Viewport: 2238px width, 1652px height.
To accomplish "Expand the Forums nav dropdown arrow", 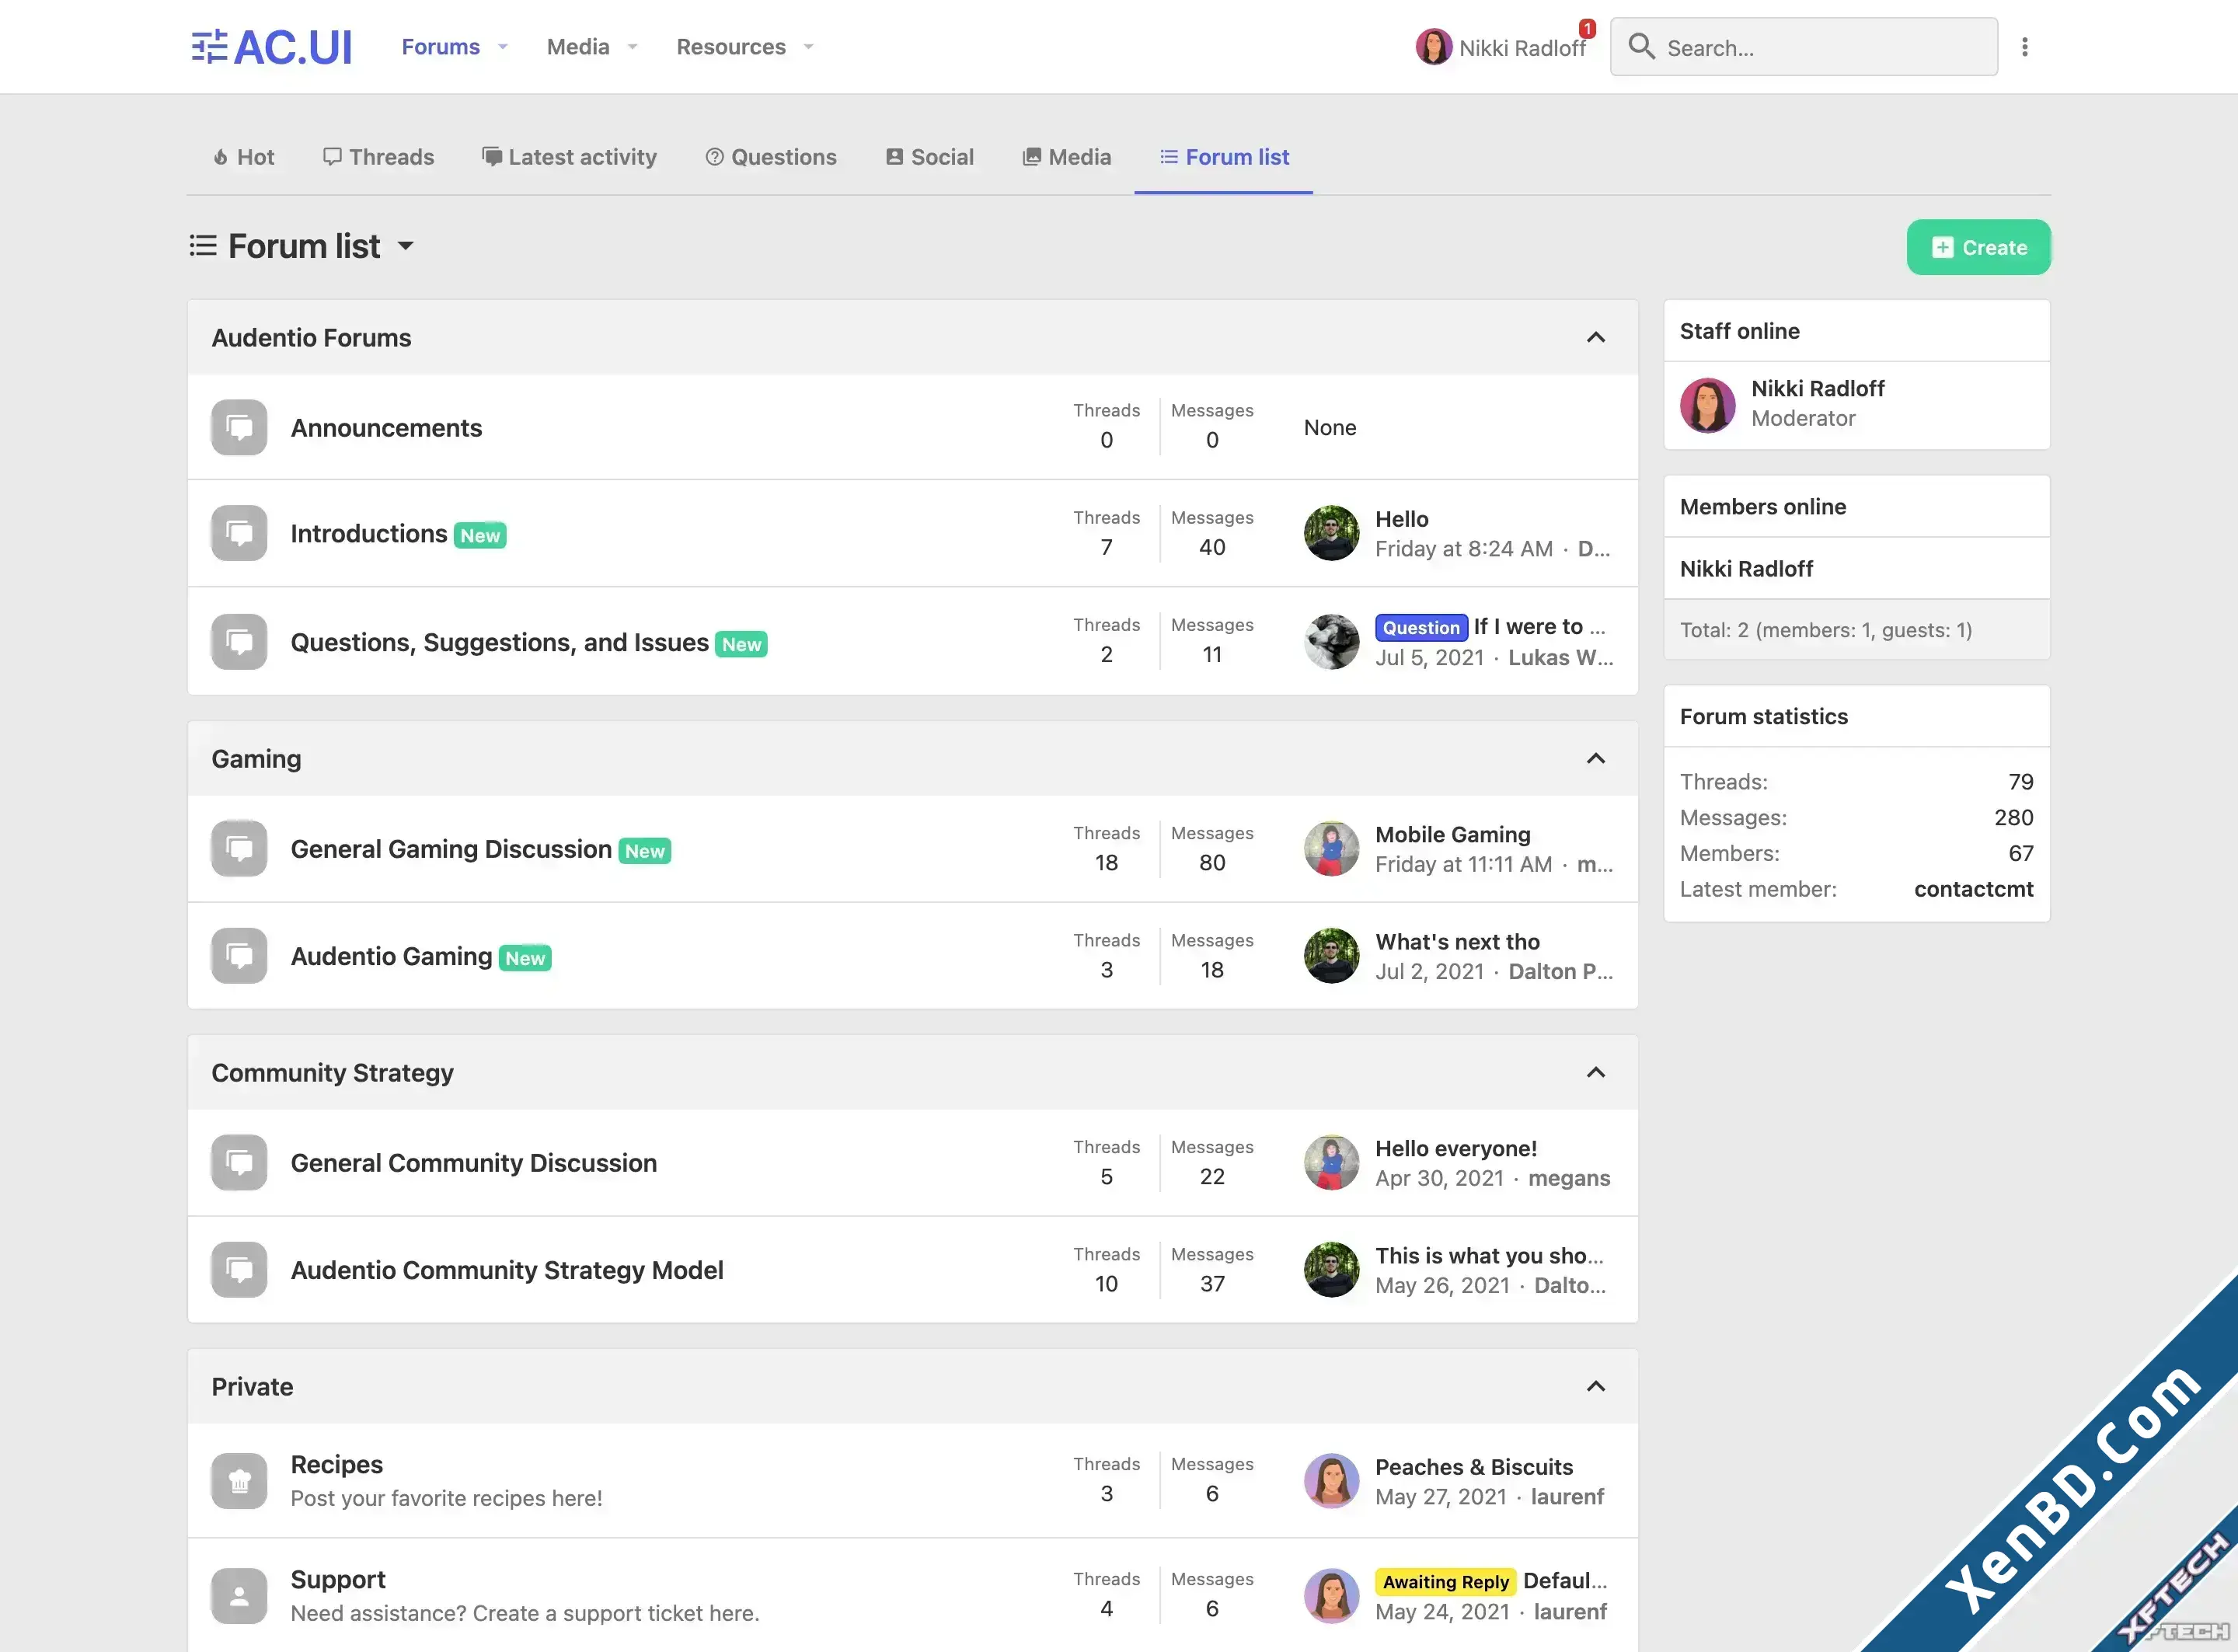I will pos(503,47).
